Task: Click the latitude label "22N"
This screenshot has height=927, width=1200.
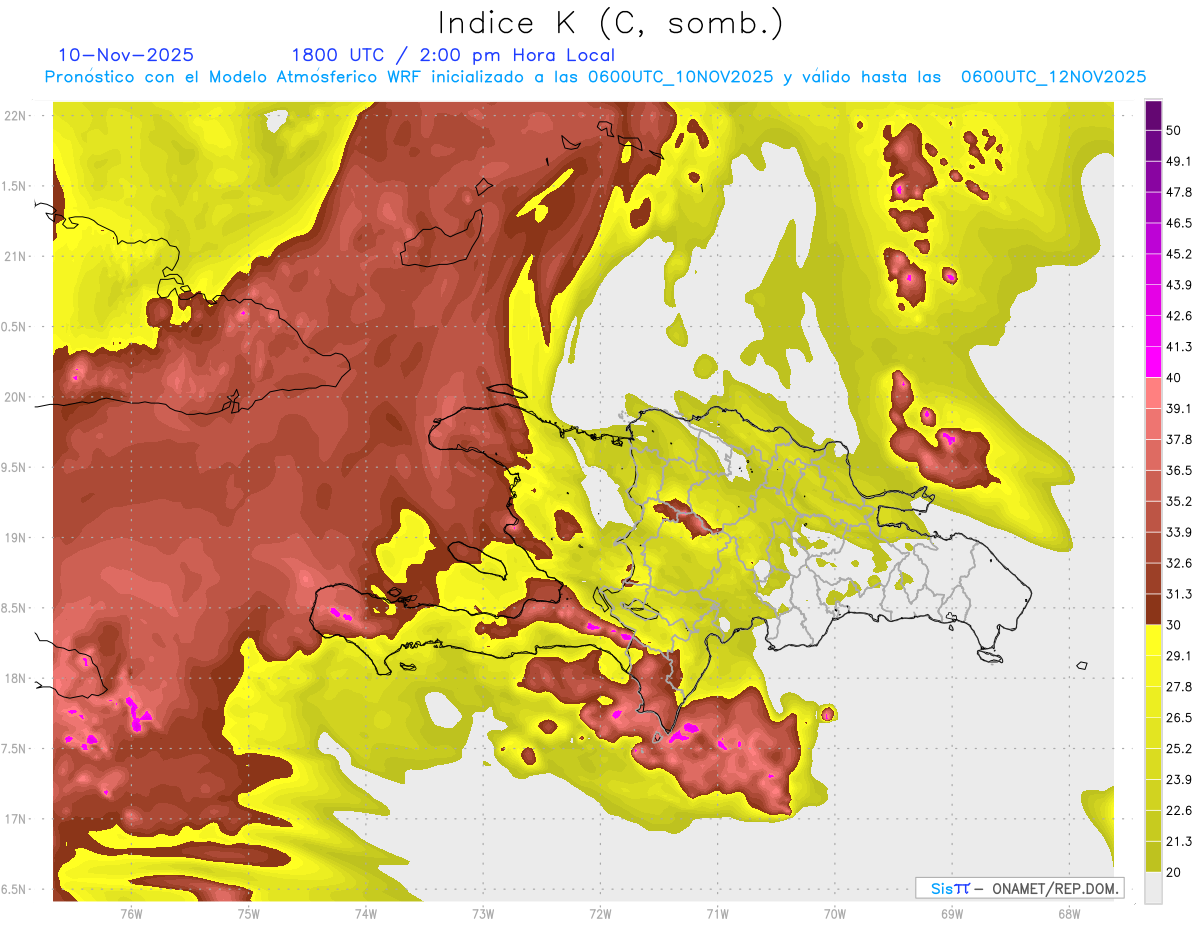Action: click(16, 115)
